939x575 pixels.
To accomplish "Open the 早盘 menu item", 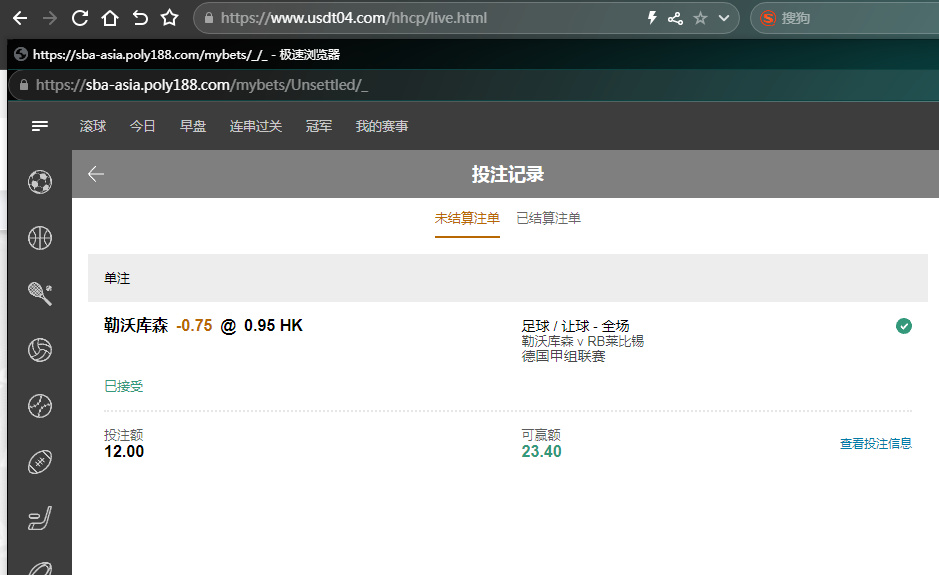I will 193,126.
